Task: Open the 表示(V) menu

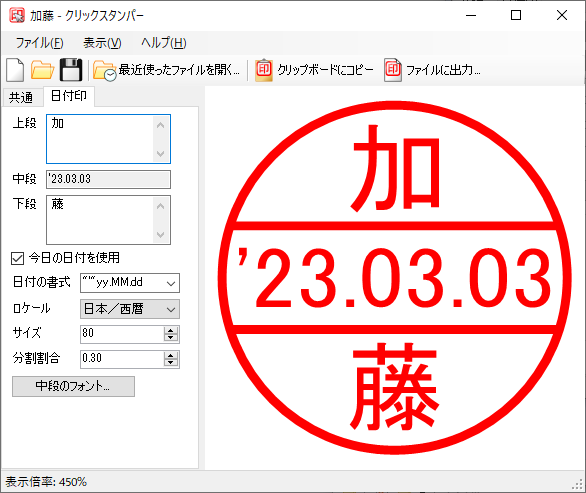Action: point(102,43)
